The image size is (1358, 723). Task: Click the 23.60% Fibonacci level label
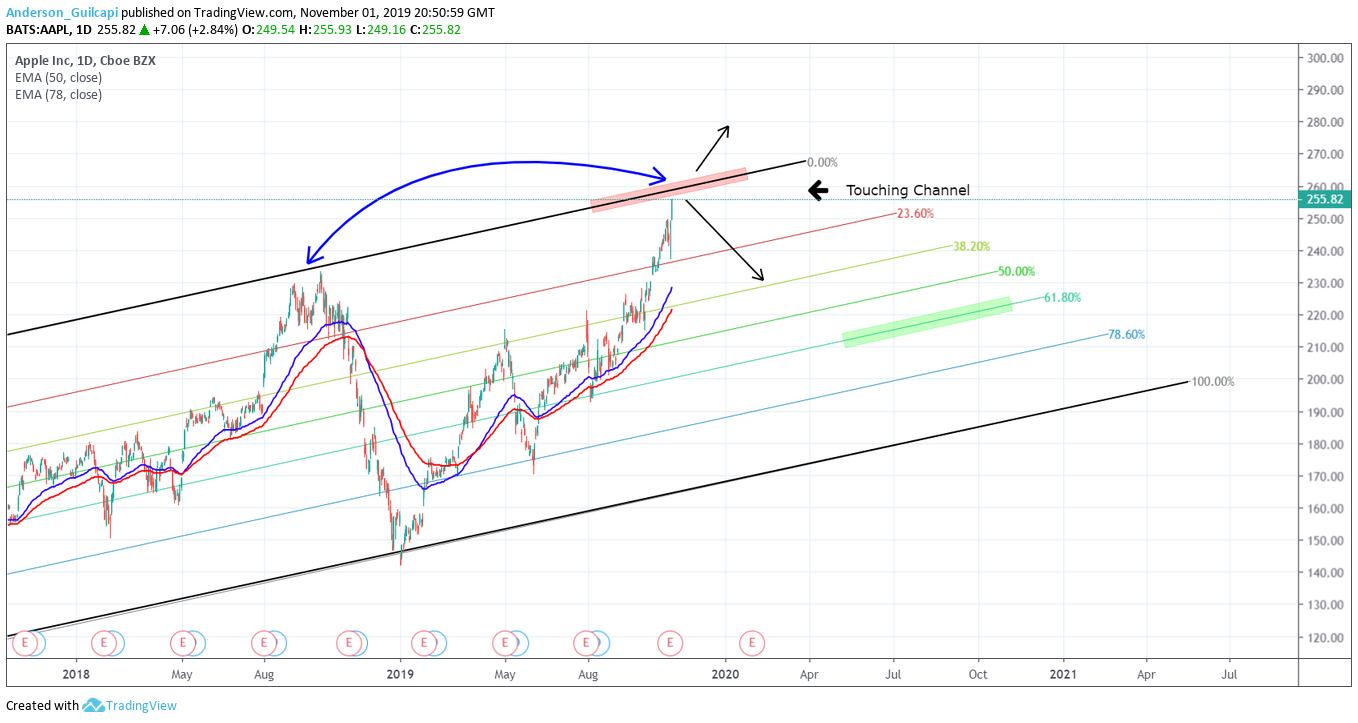916,213
